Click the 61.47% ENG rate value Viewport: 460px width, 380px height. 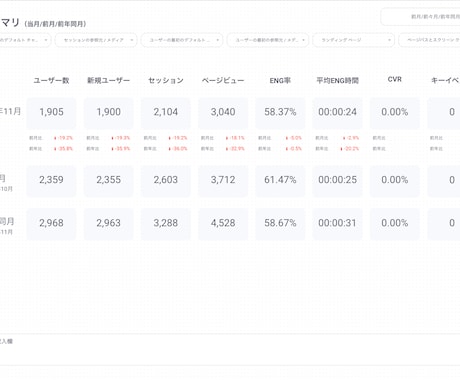[280, 180]
